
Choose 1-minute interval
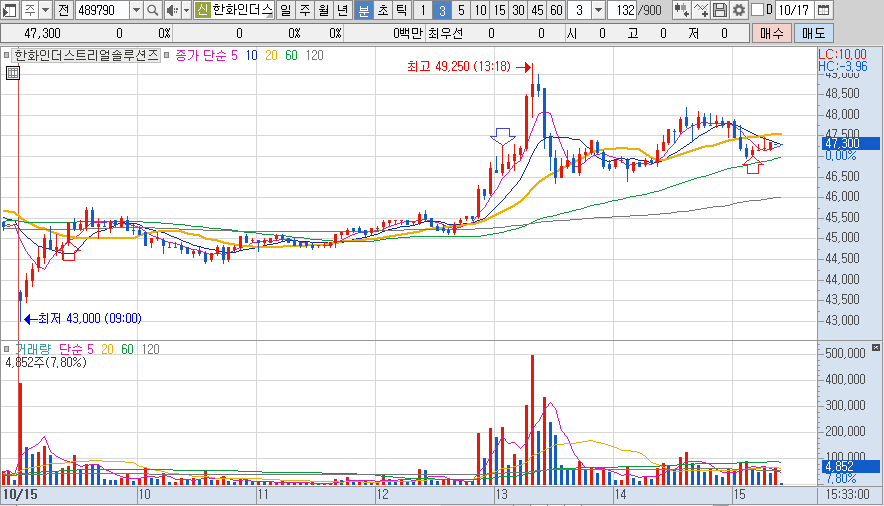[x=423, y=10]
